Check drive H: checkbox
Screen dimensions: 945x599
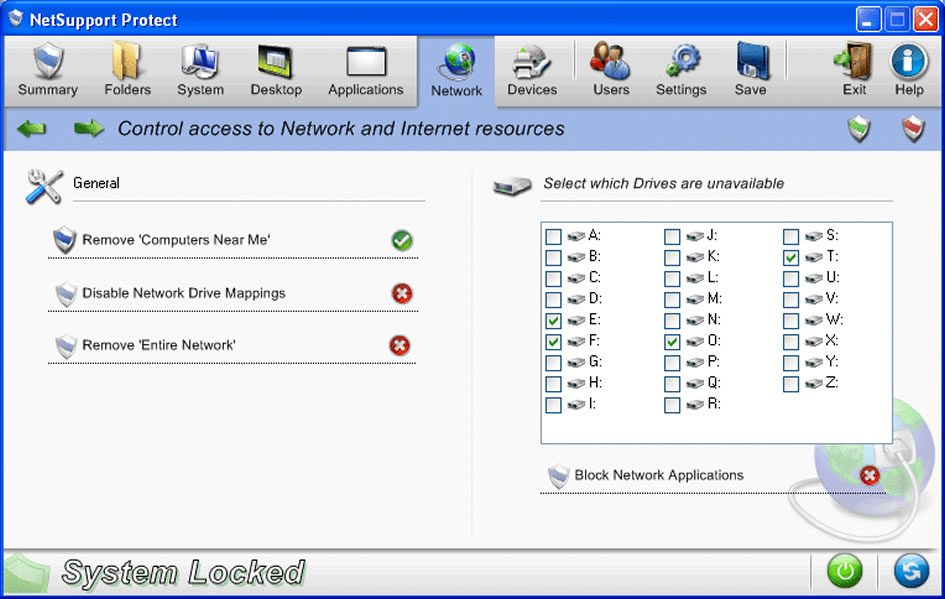(x=553, y=384)
